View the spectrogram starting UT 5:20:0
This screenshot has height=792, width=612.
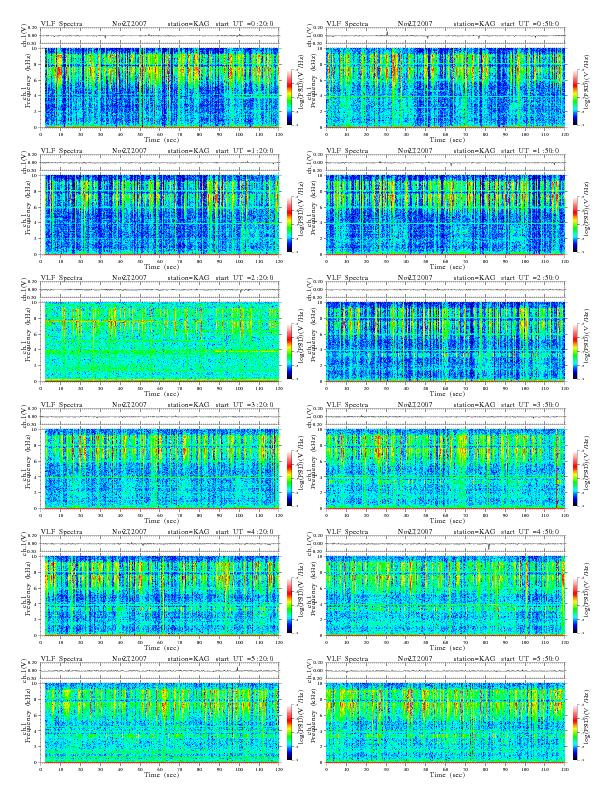coord(160,723)
